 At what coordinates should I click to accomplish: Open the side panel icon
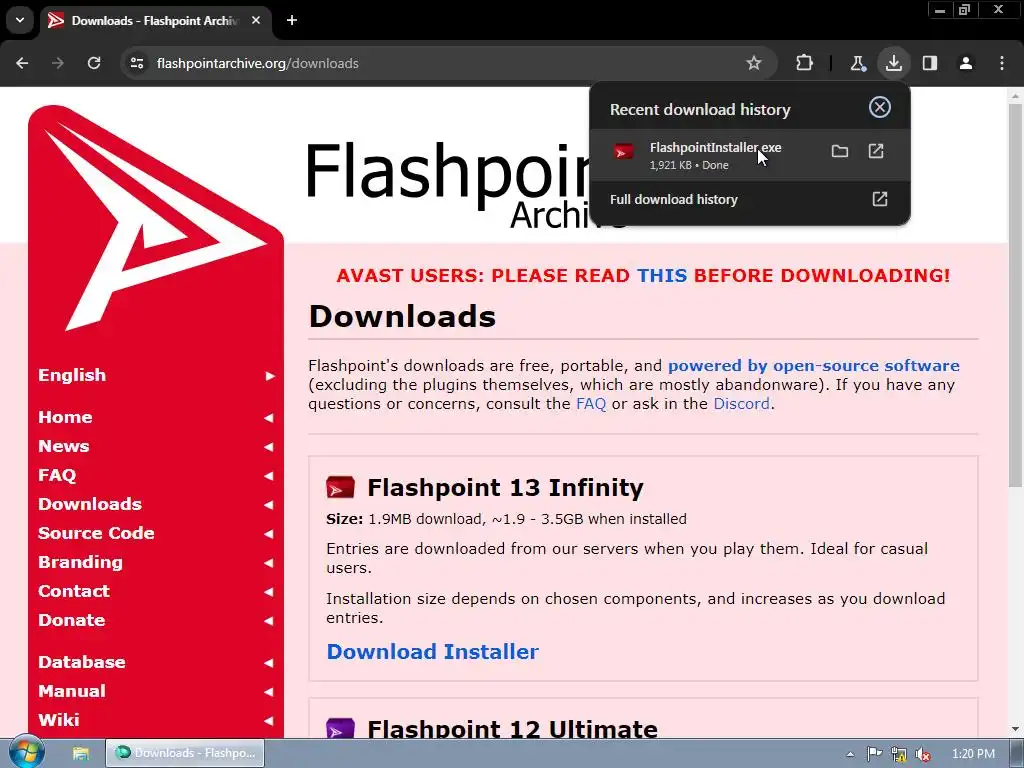pos(930,63)
